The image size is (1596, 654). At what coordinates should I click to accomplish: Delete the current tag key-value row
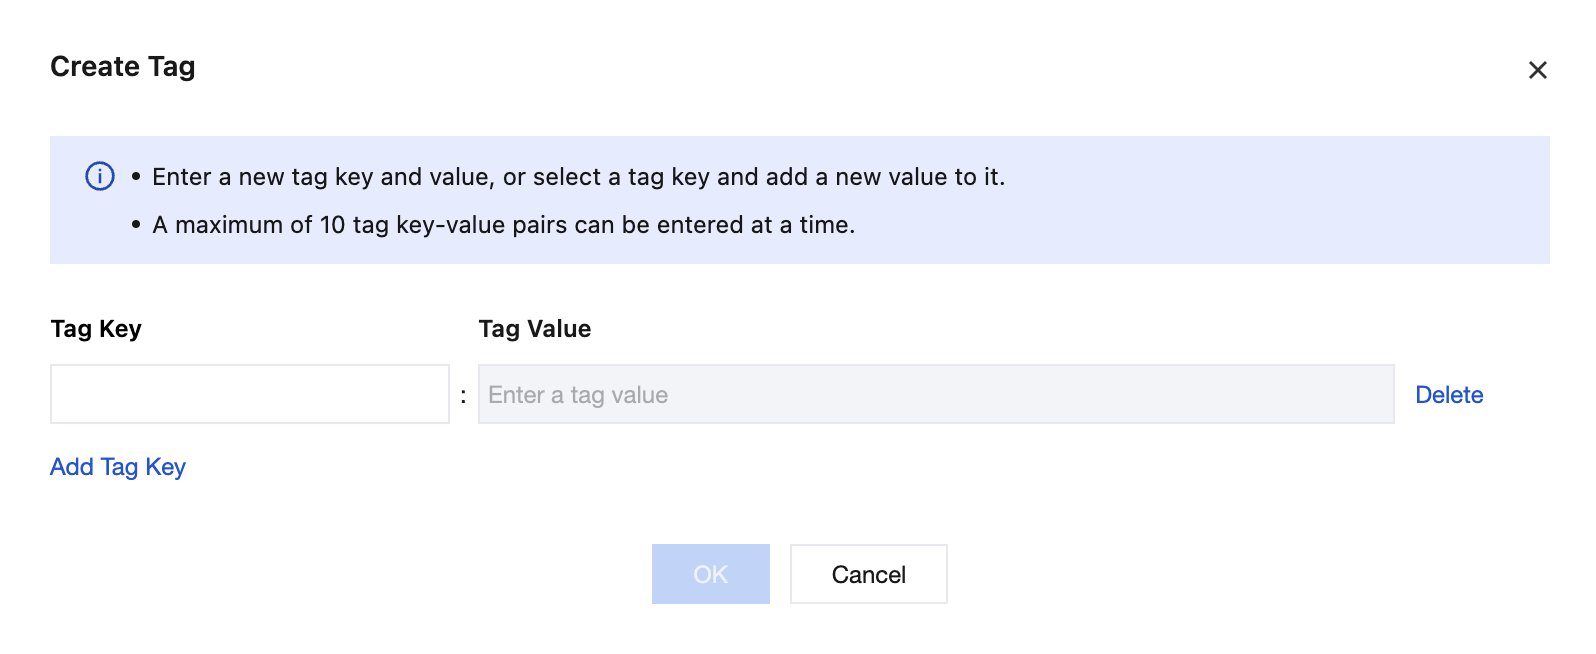coord(1448,395)
